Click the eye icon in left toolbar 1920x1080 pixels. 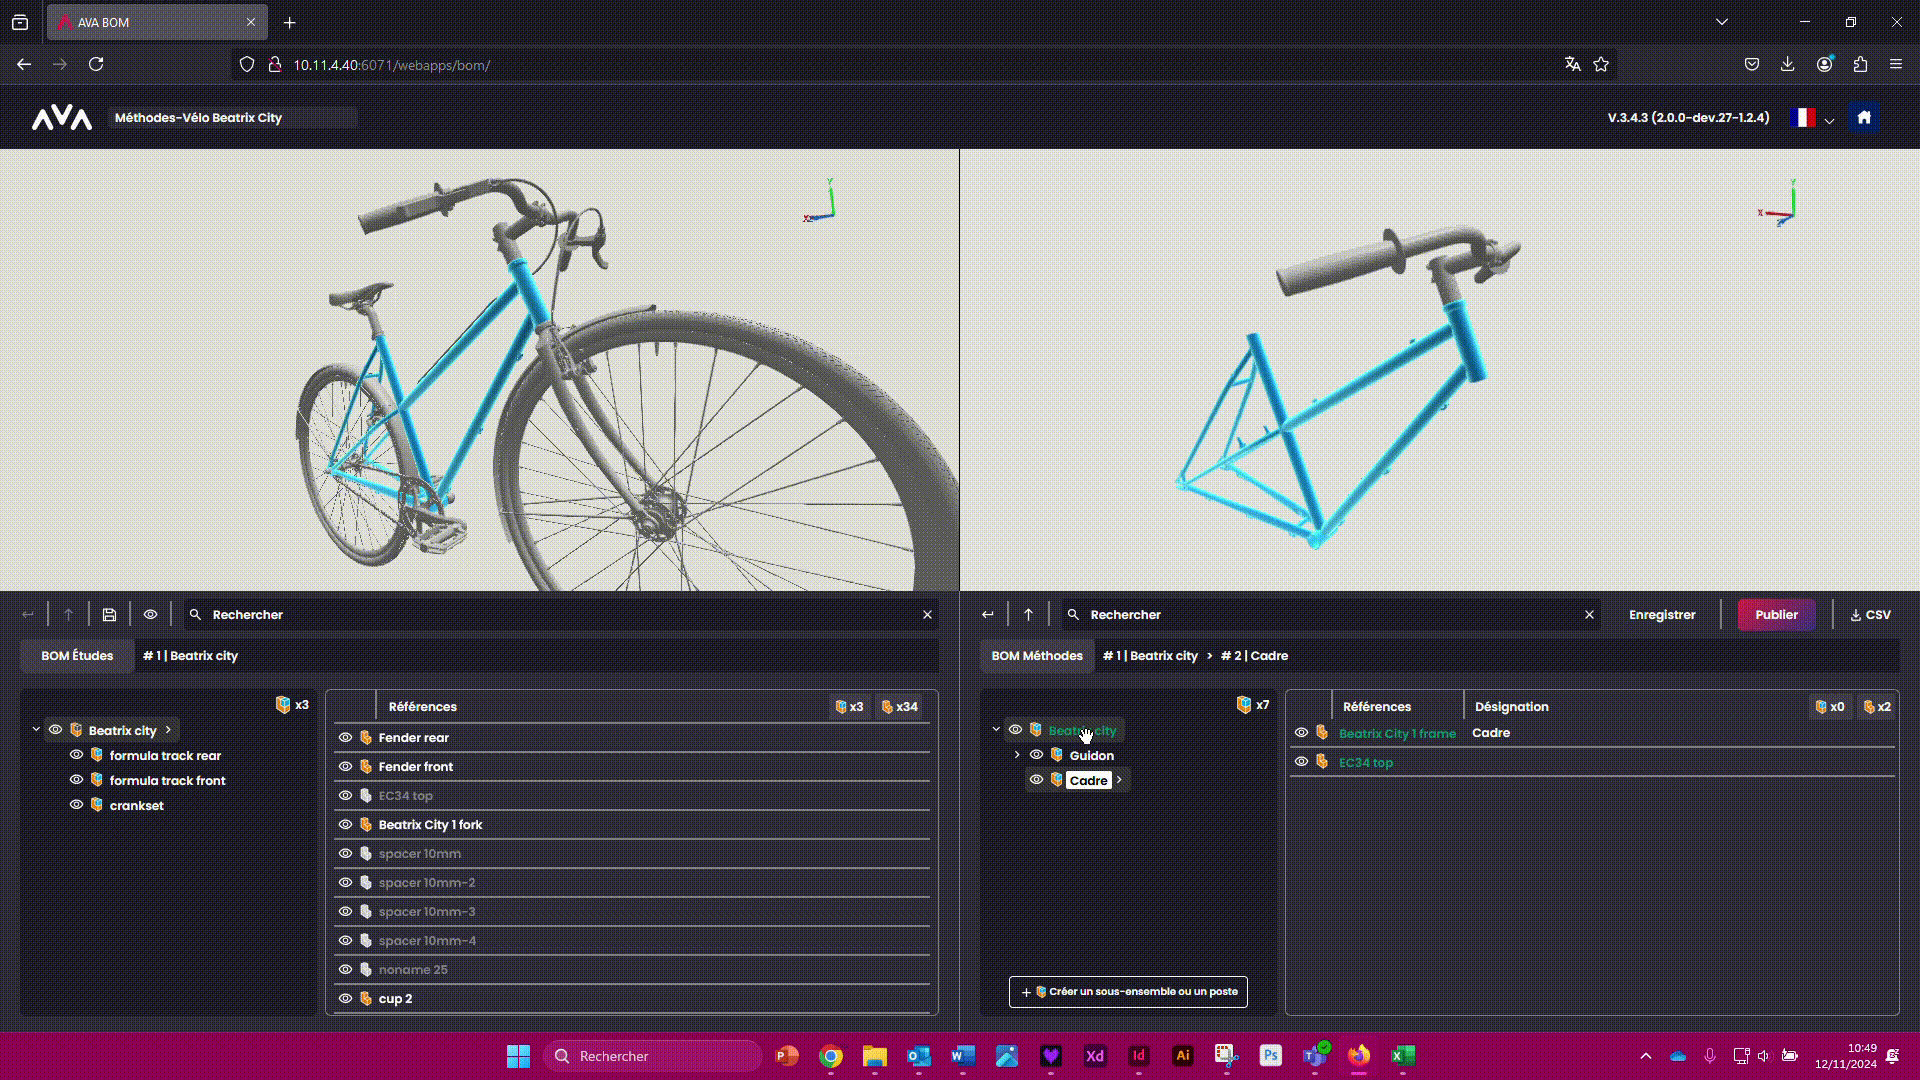pyautogui.click(x=150, y=615)
